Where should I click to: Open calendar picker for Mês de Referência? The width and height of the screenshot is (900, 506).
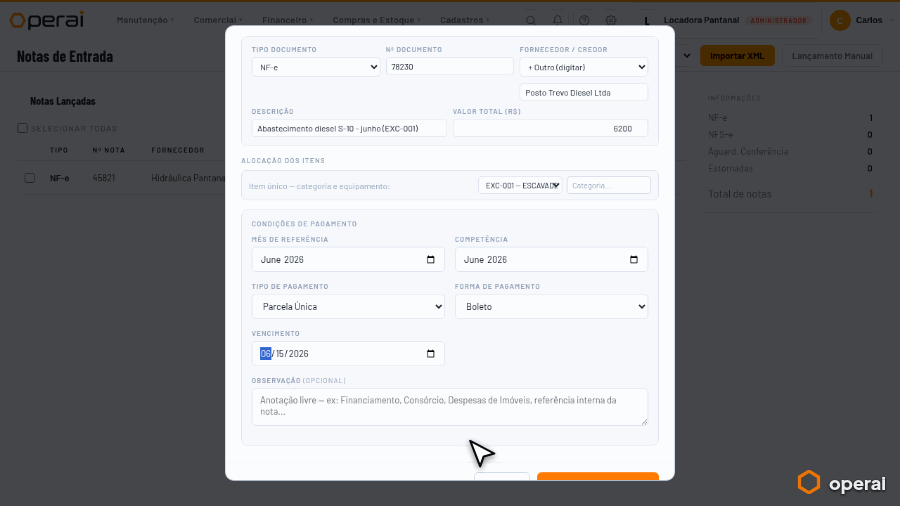(430, 260)
